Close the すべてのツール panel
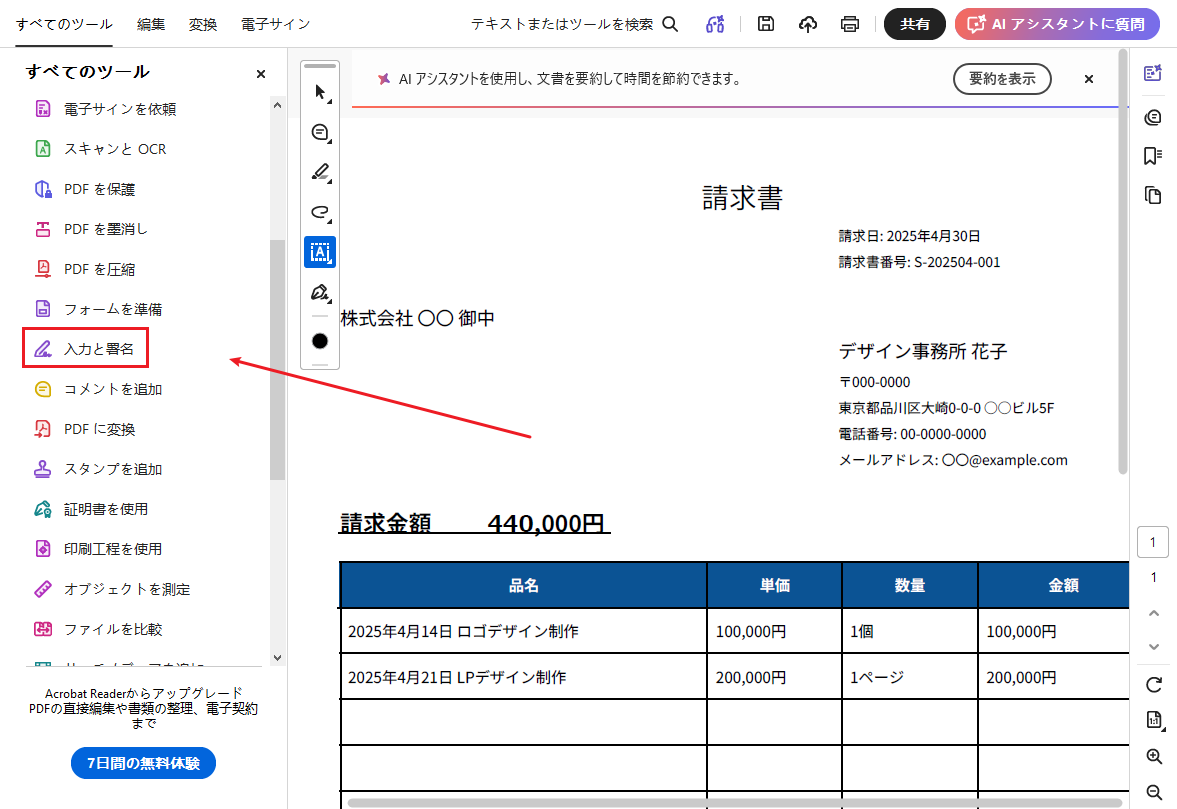The width and height of the screenshot is (1177, 809). tap(260, 74)
